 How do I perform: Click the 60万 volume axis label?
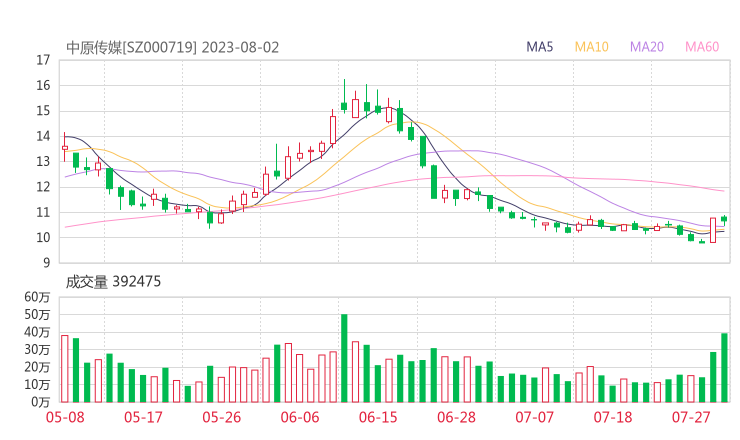pyautogui.click(x=37, y=297)
